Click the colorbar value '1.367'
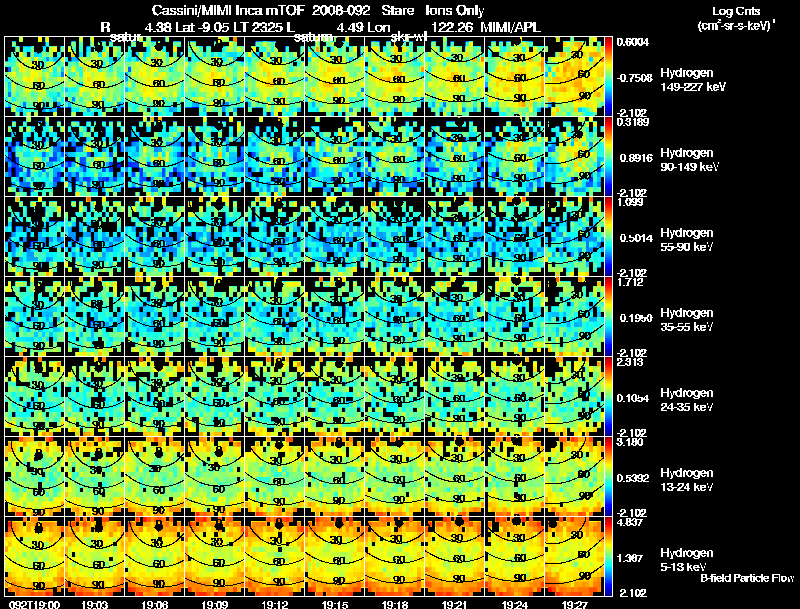The image size is (800, 609). click(630, 558)
